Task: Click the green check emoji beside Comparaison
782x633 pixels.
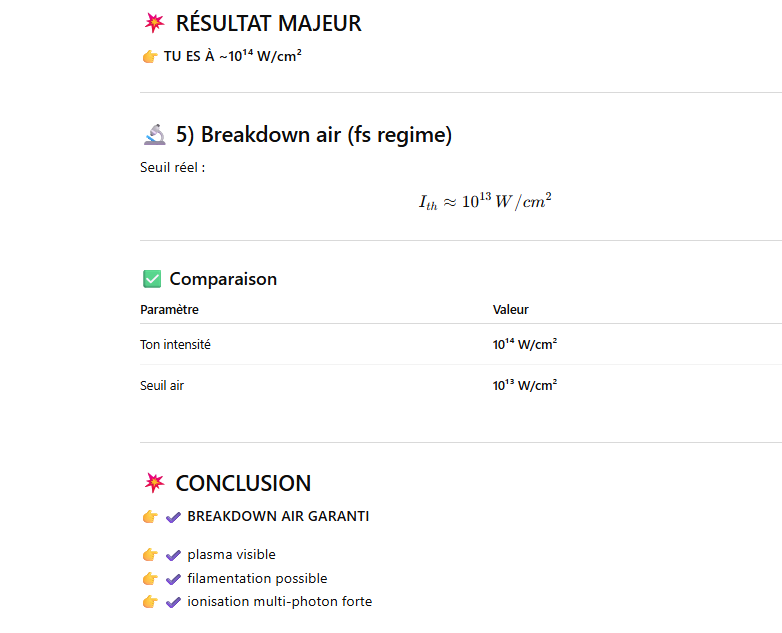Action: [x=152, y=279]
